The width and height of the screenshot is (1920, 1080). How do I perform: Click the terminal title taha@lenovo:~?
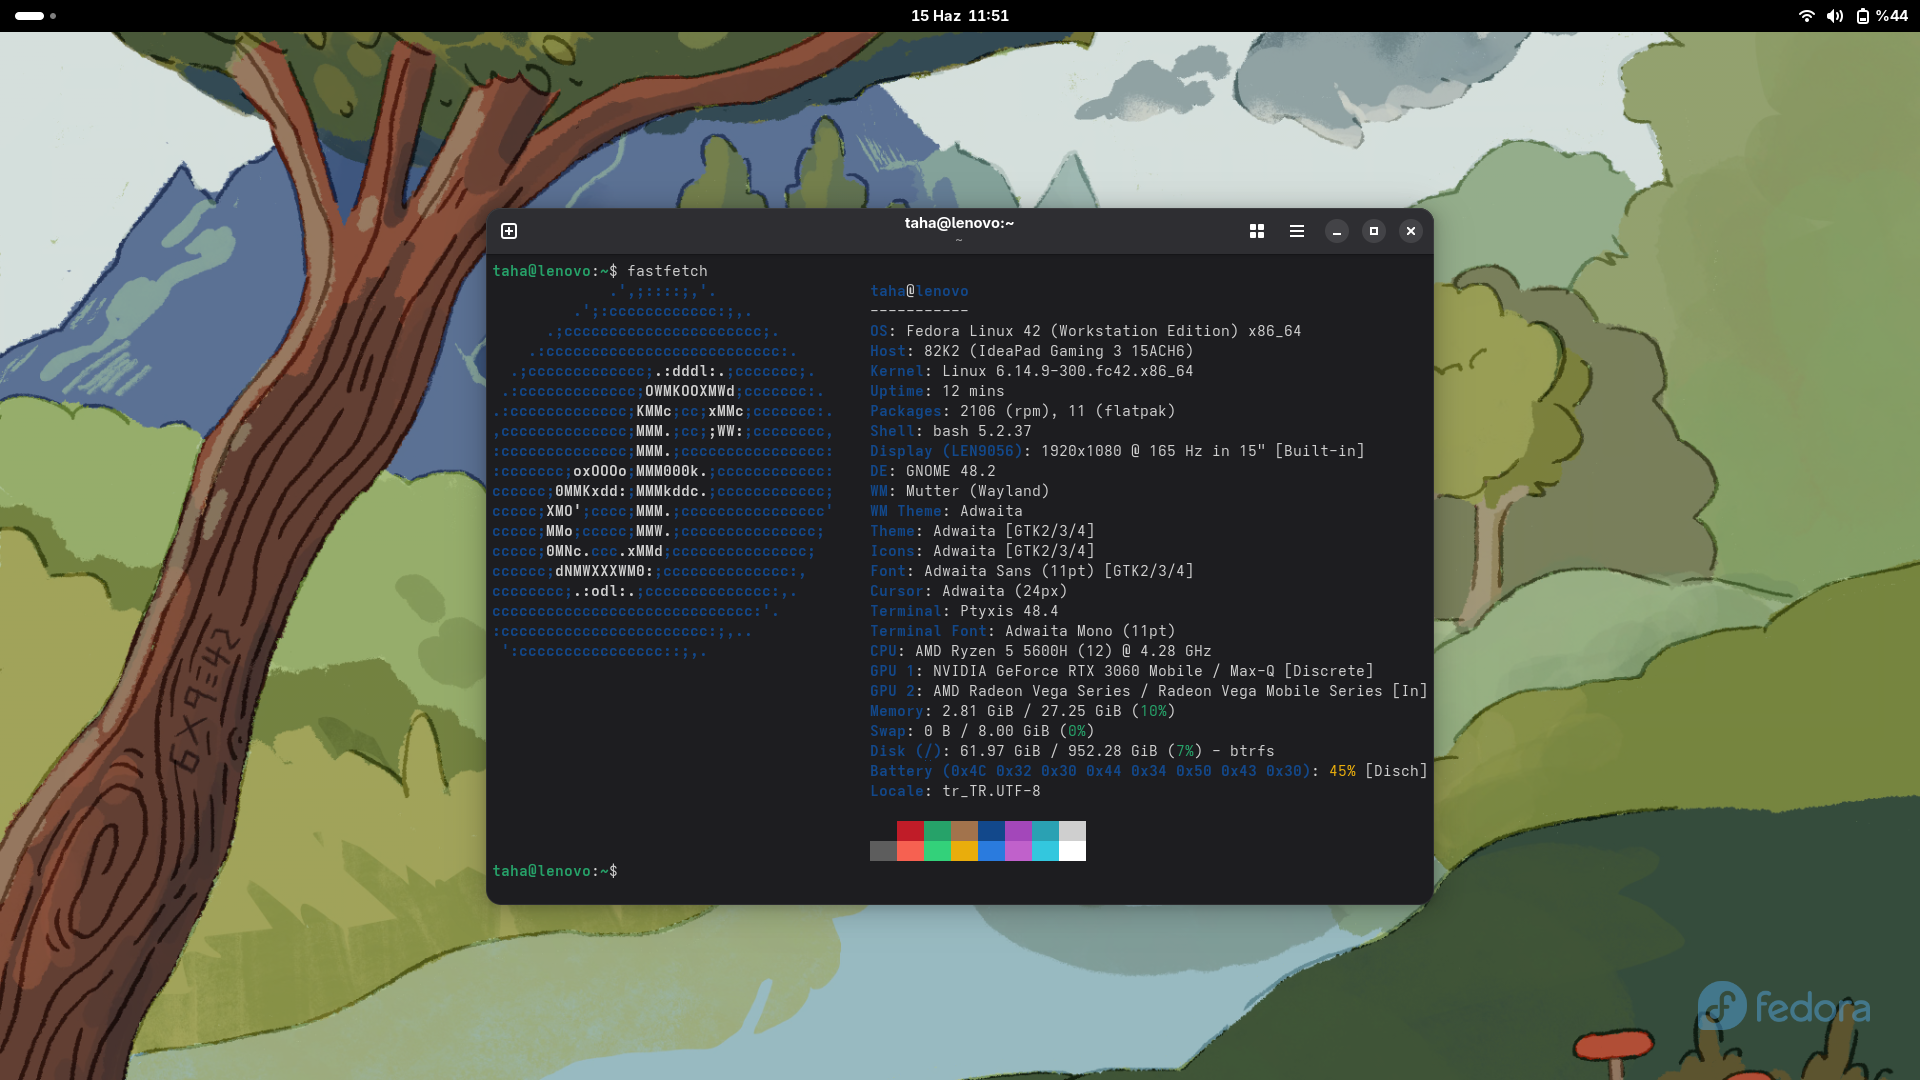click(959, 223)
